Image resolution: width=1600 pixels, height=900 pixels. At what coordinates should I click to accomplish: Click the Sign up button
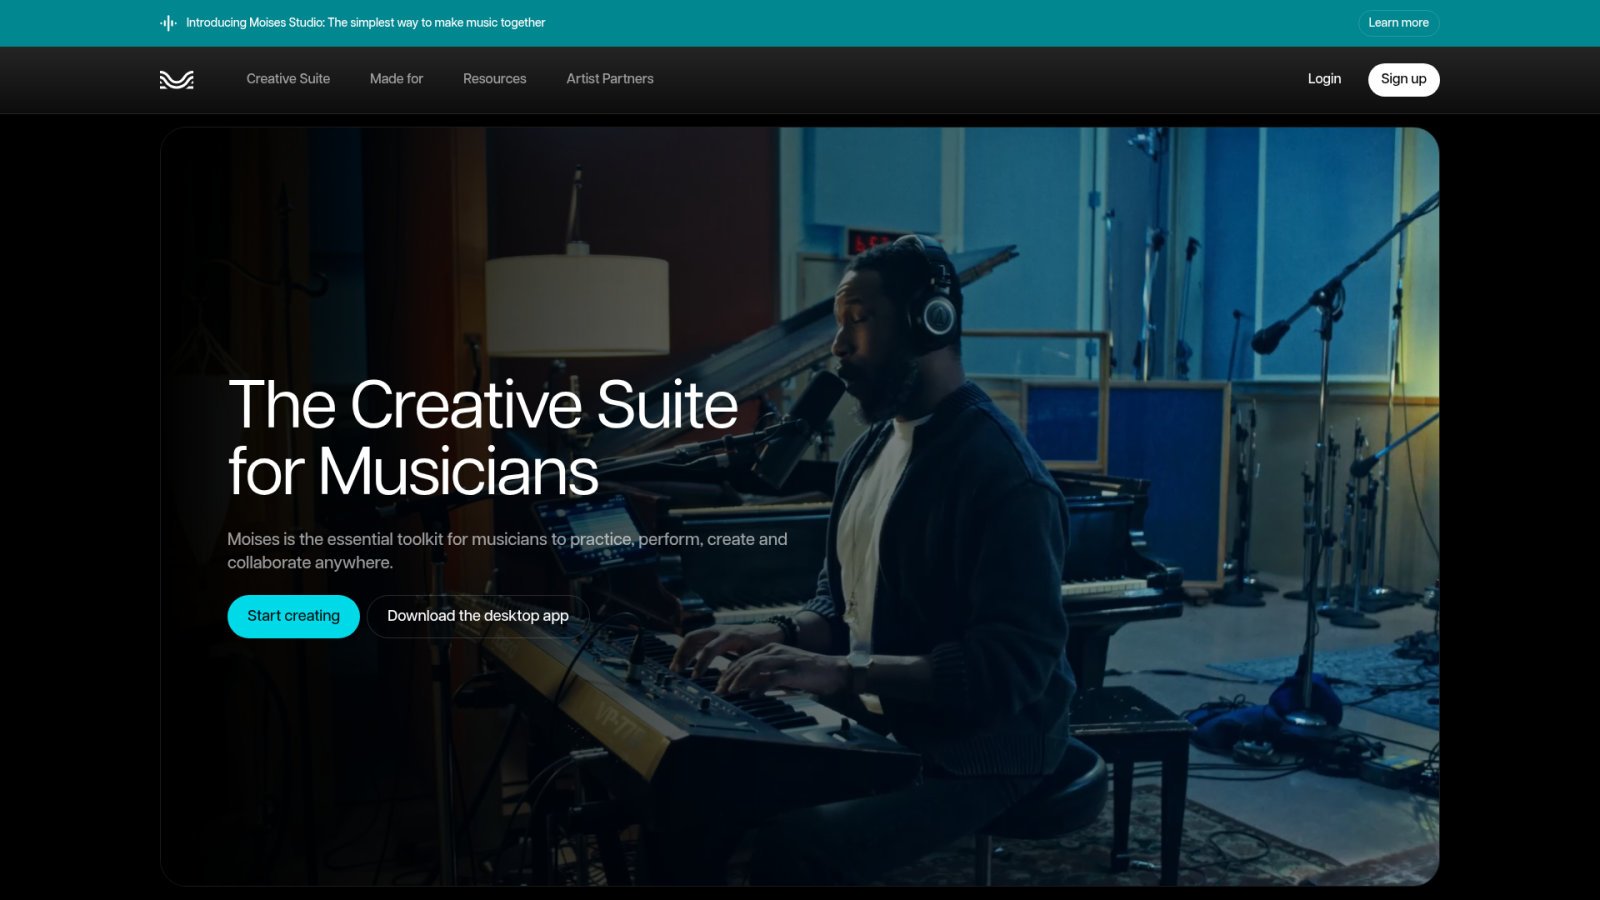tap(1404, 80)
